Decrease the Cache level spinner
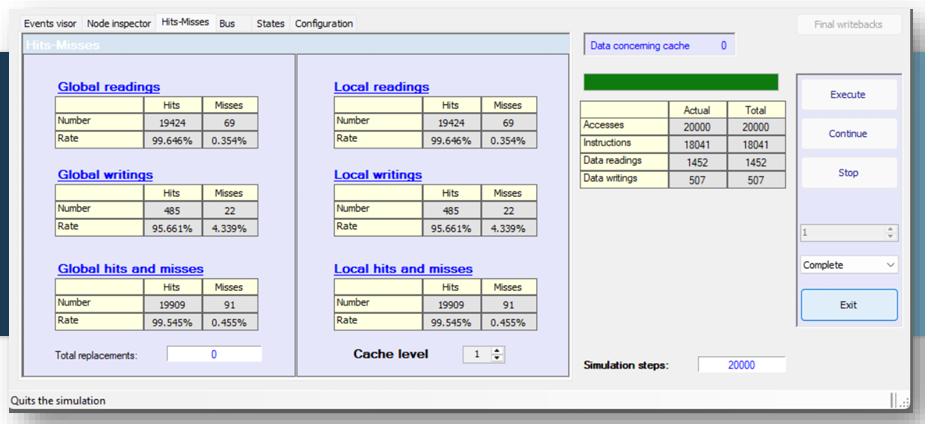This screenshot has height=424, width=925. coord(497,358)
